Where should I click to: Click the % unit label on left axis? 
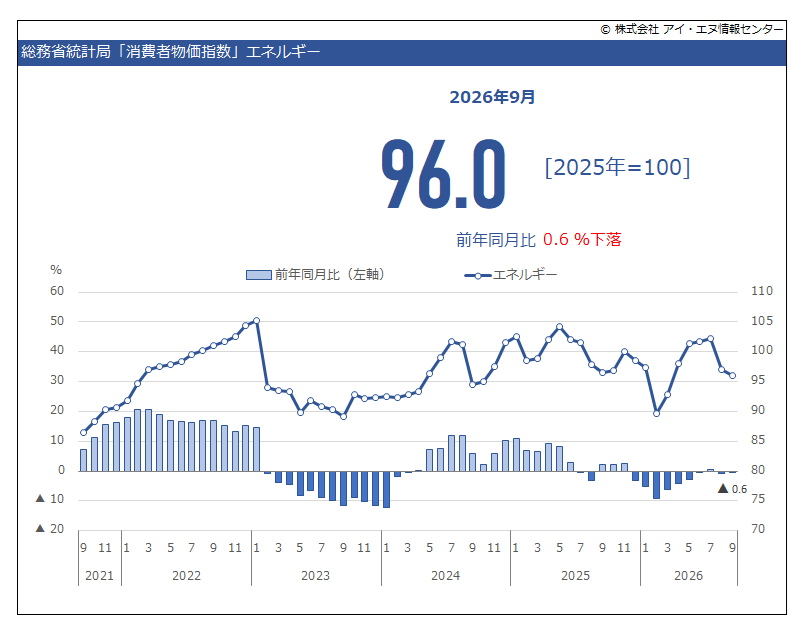coord(56,270)
